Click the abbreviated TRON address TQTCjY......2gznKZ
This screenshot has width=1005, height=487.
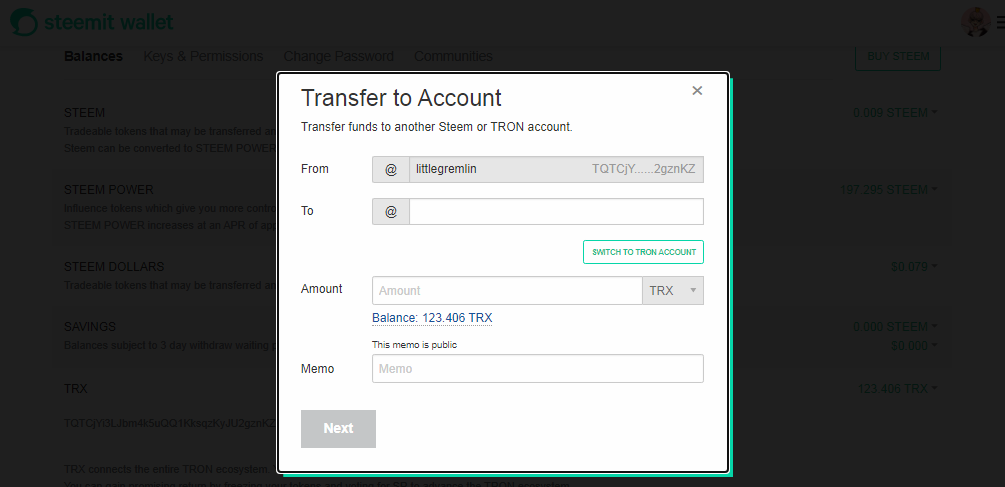(x=644, y=169)
